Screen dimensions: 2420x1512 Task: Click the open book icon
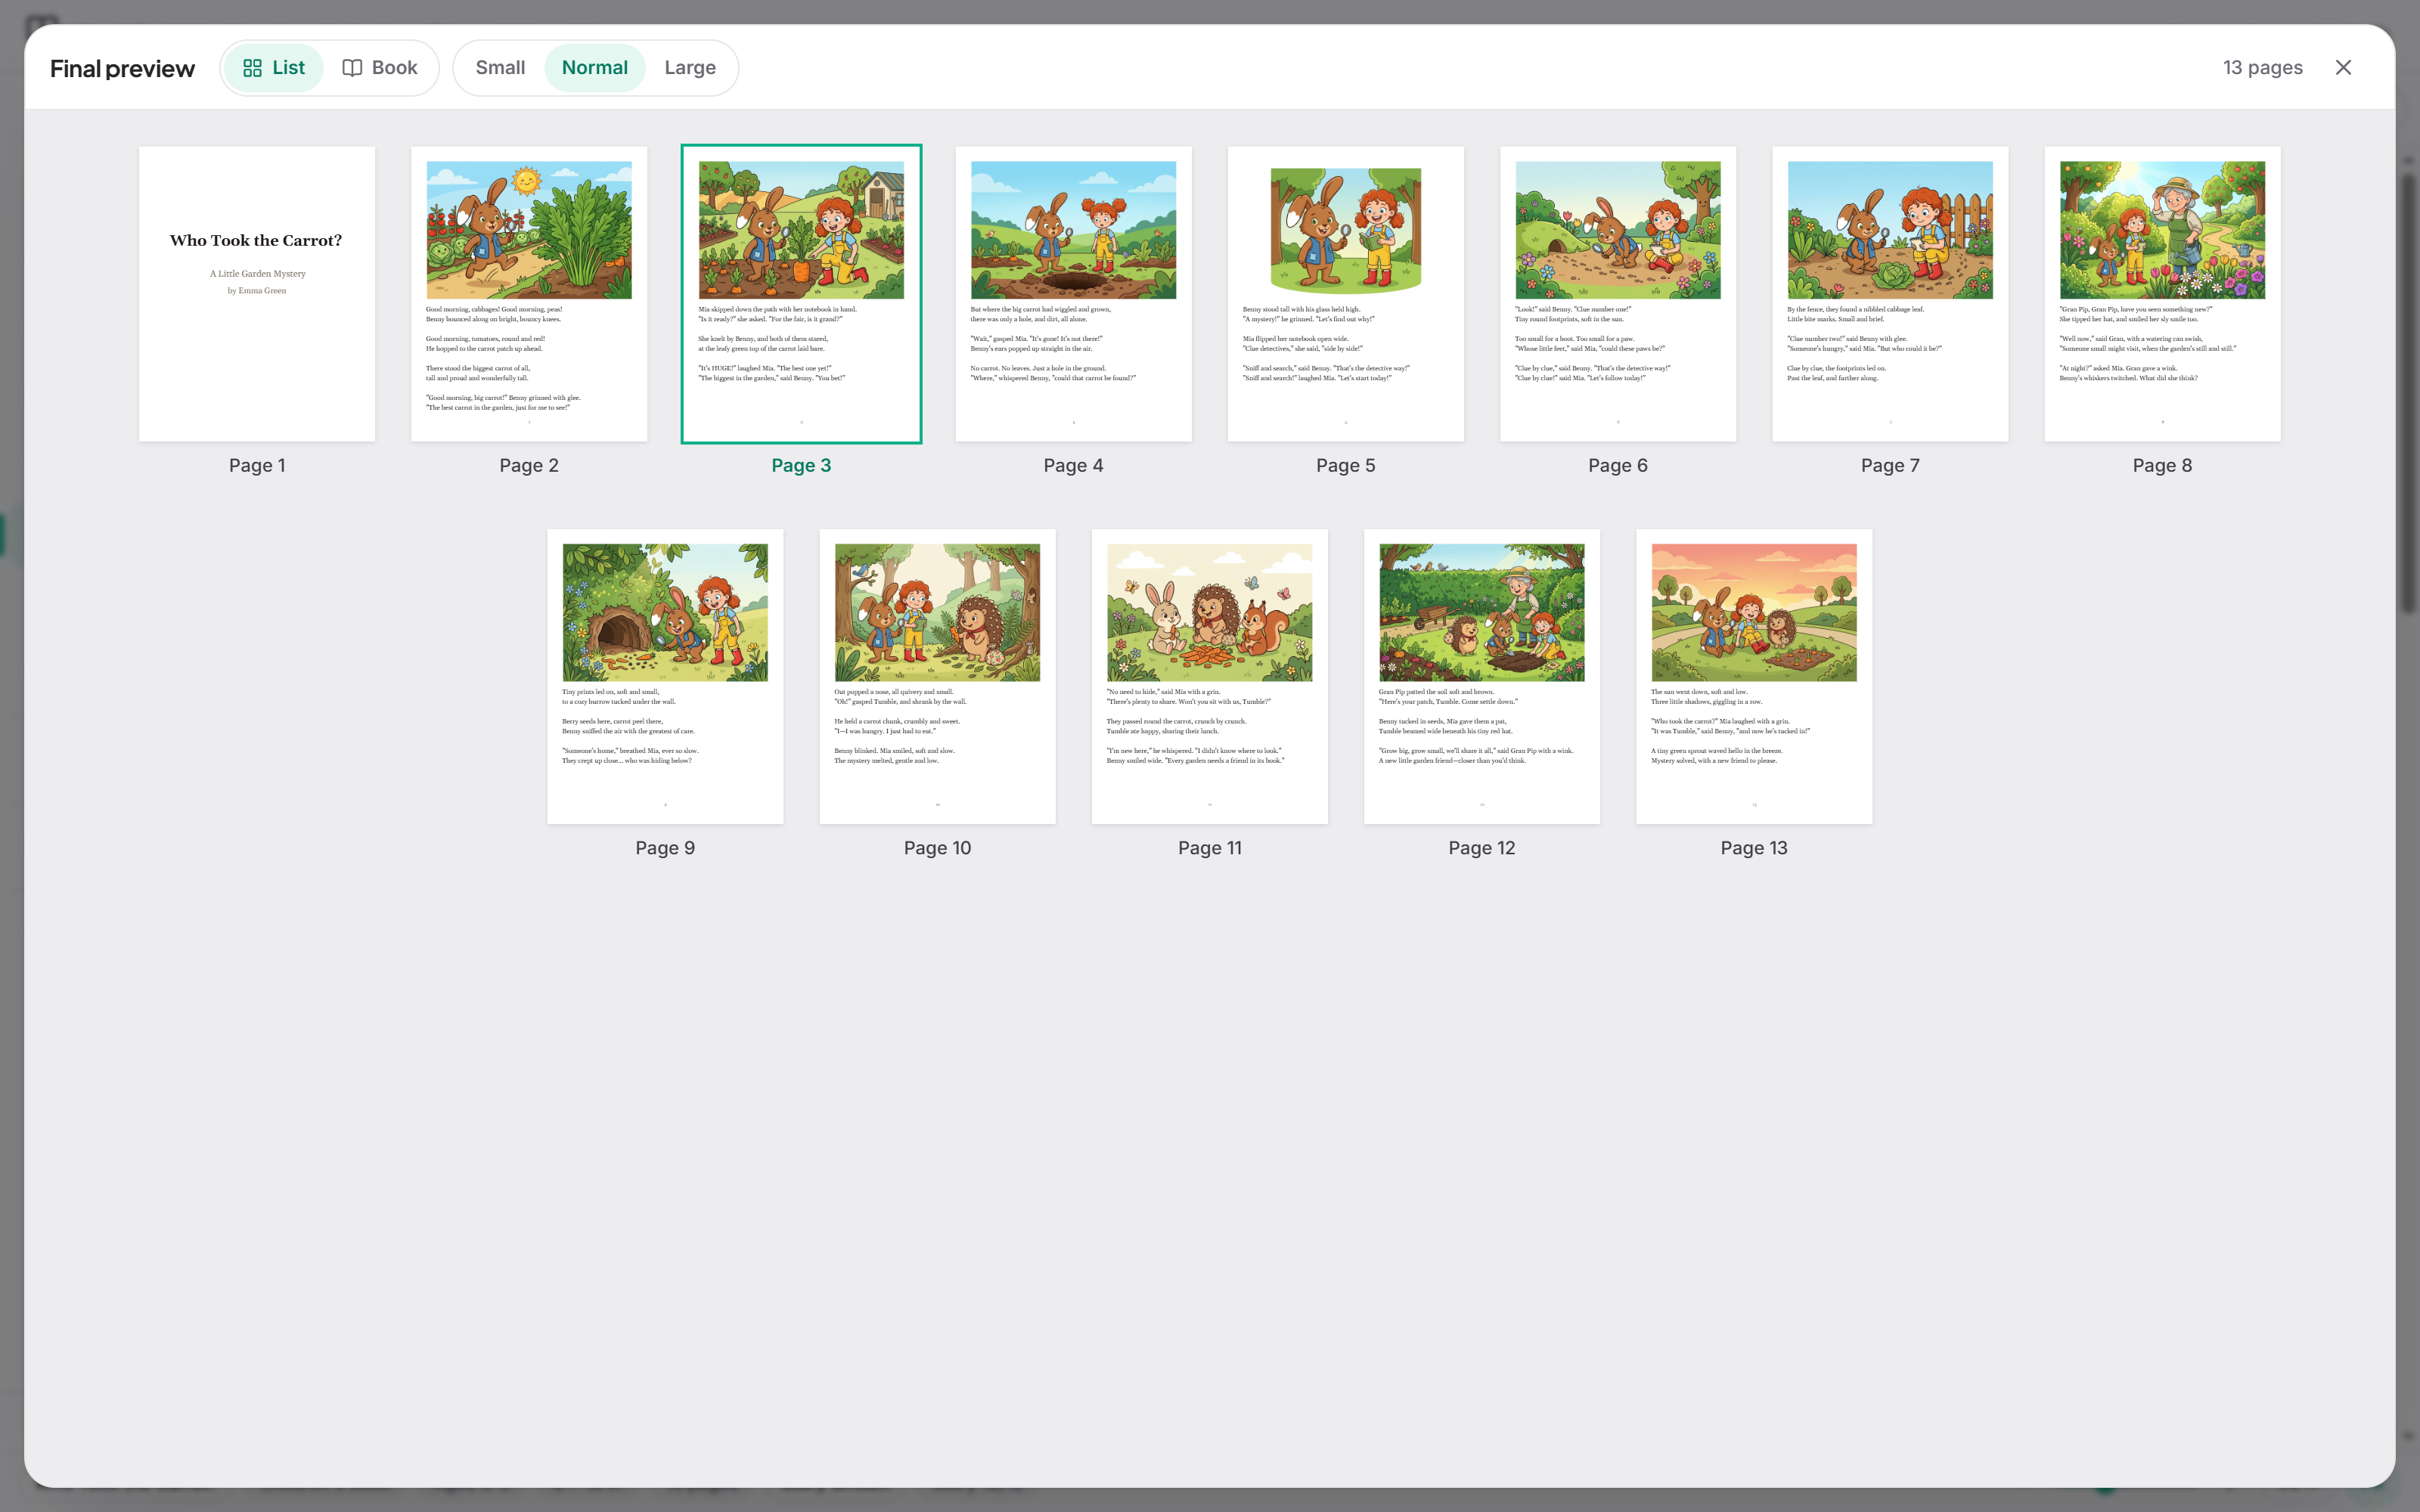point(352,68)
